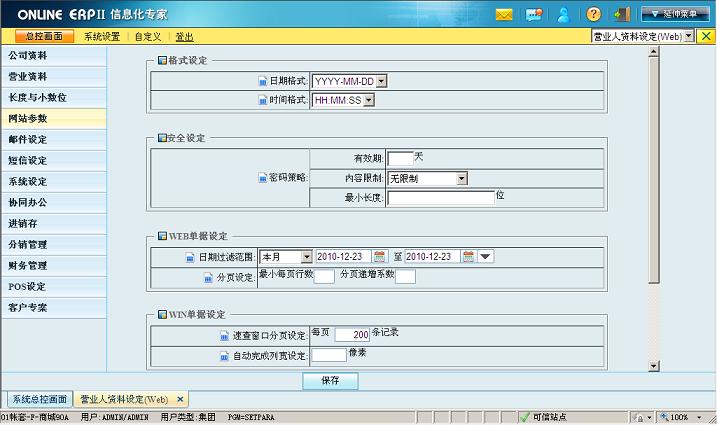Open calendar picker for start date

click(x=380, y=257)
